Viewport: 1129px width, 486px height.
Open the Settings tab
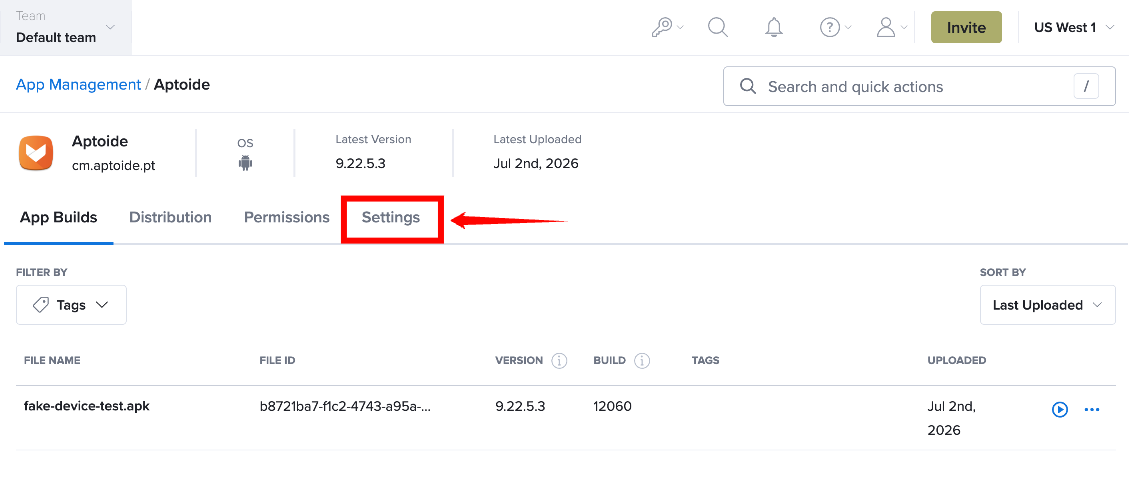coord(391,217)
